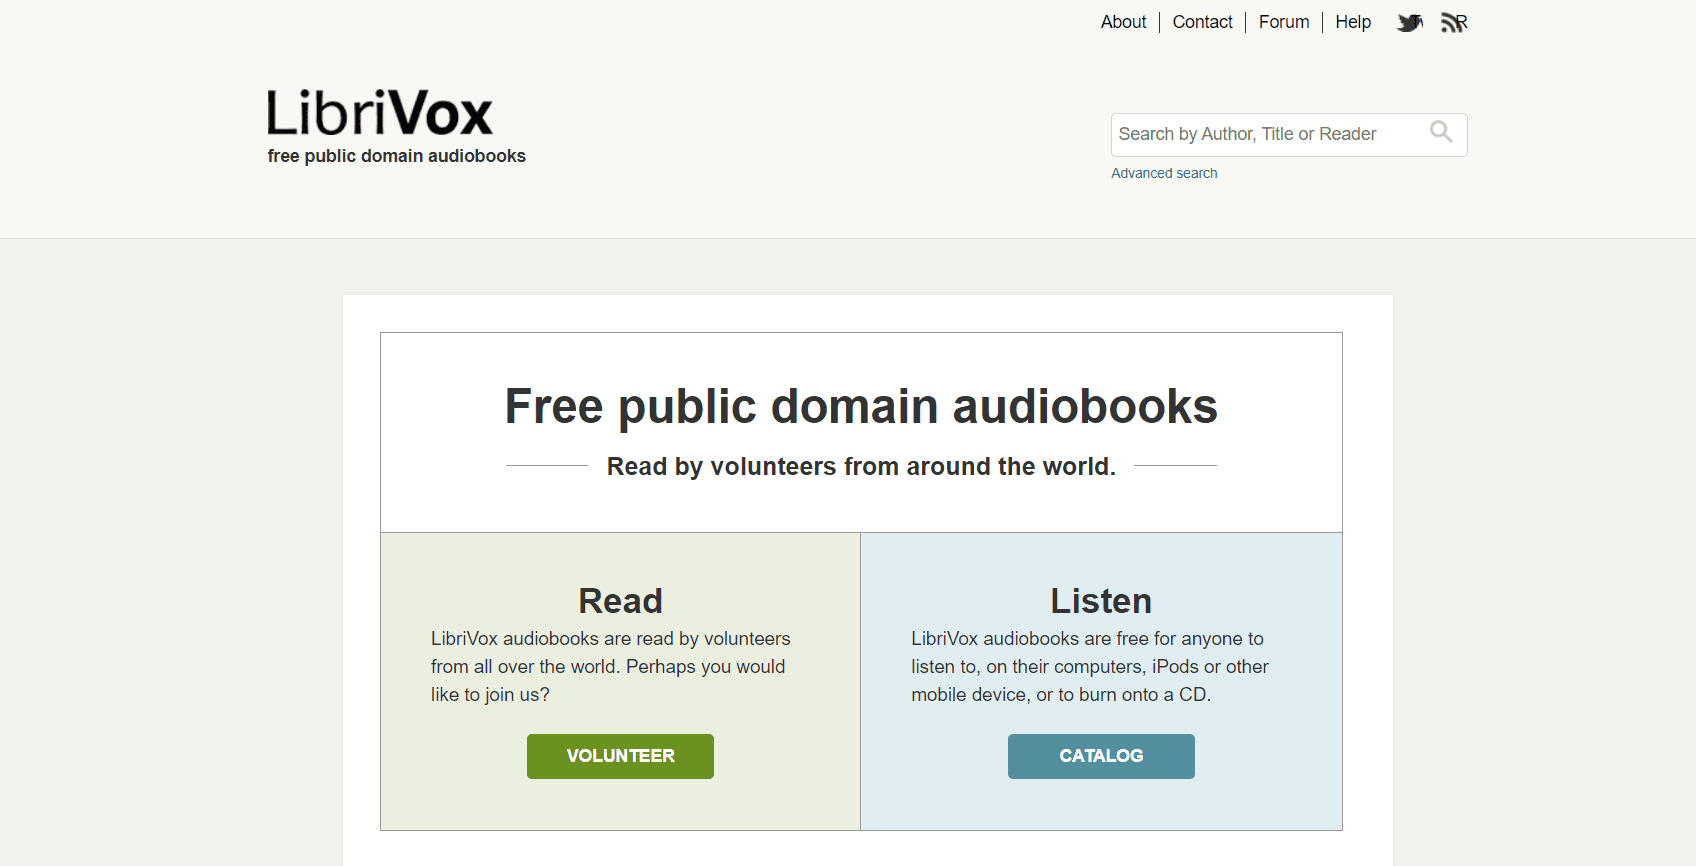Open the Help menu item

(x=1352, y=22)
